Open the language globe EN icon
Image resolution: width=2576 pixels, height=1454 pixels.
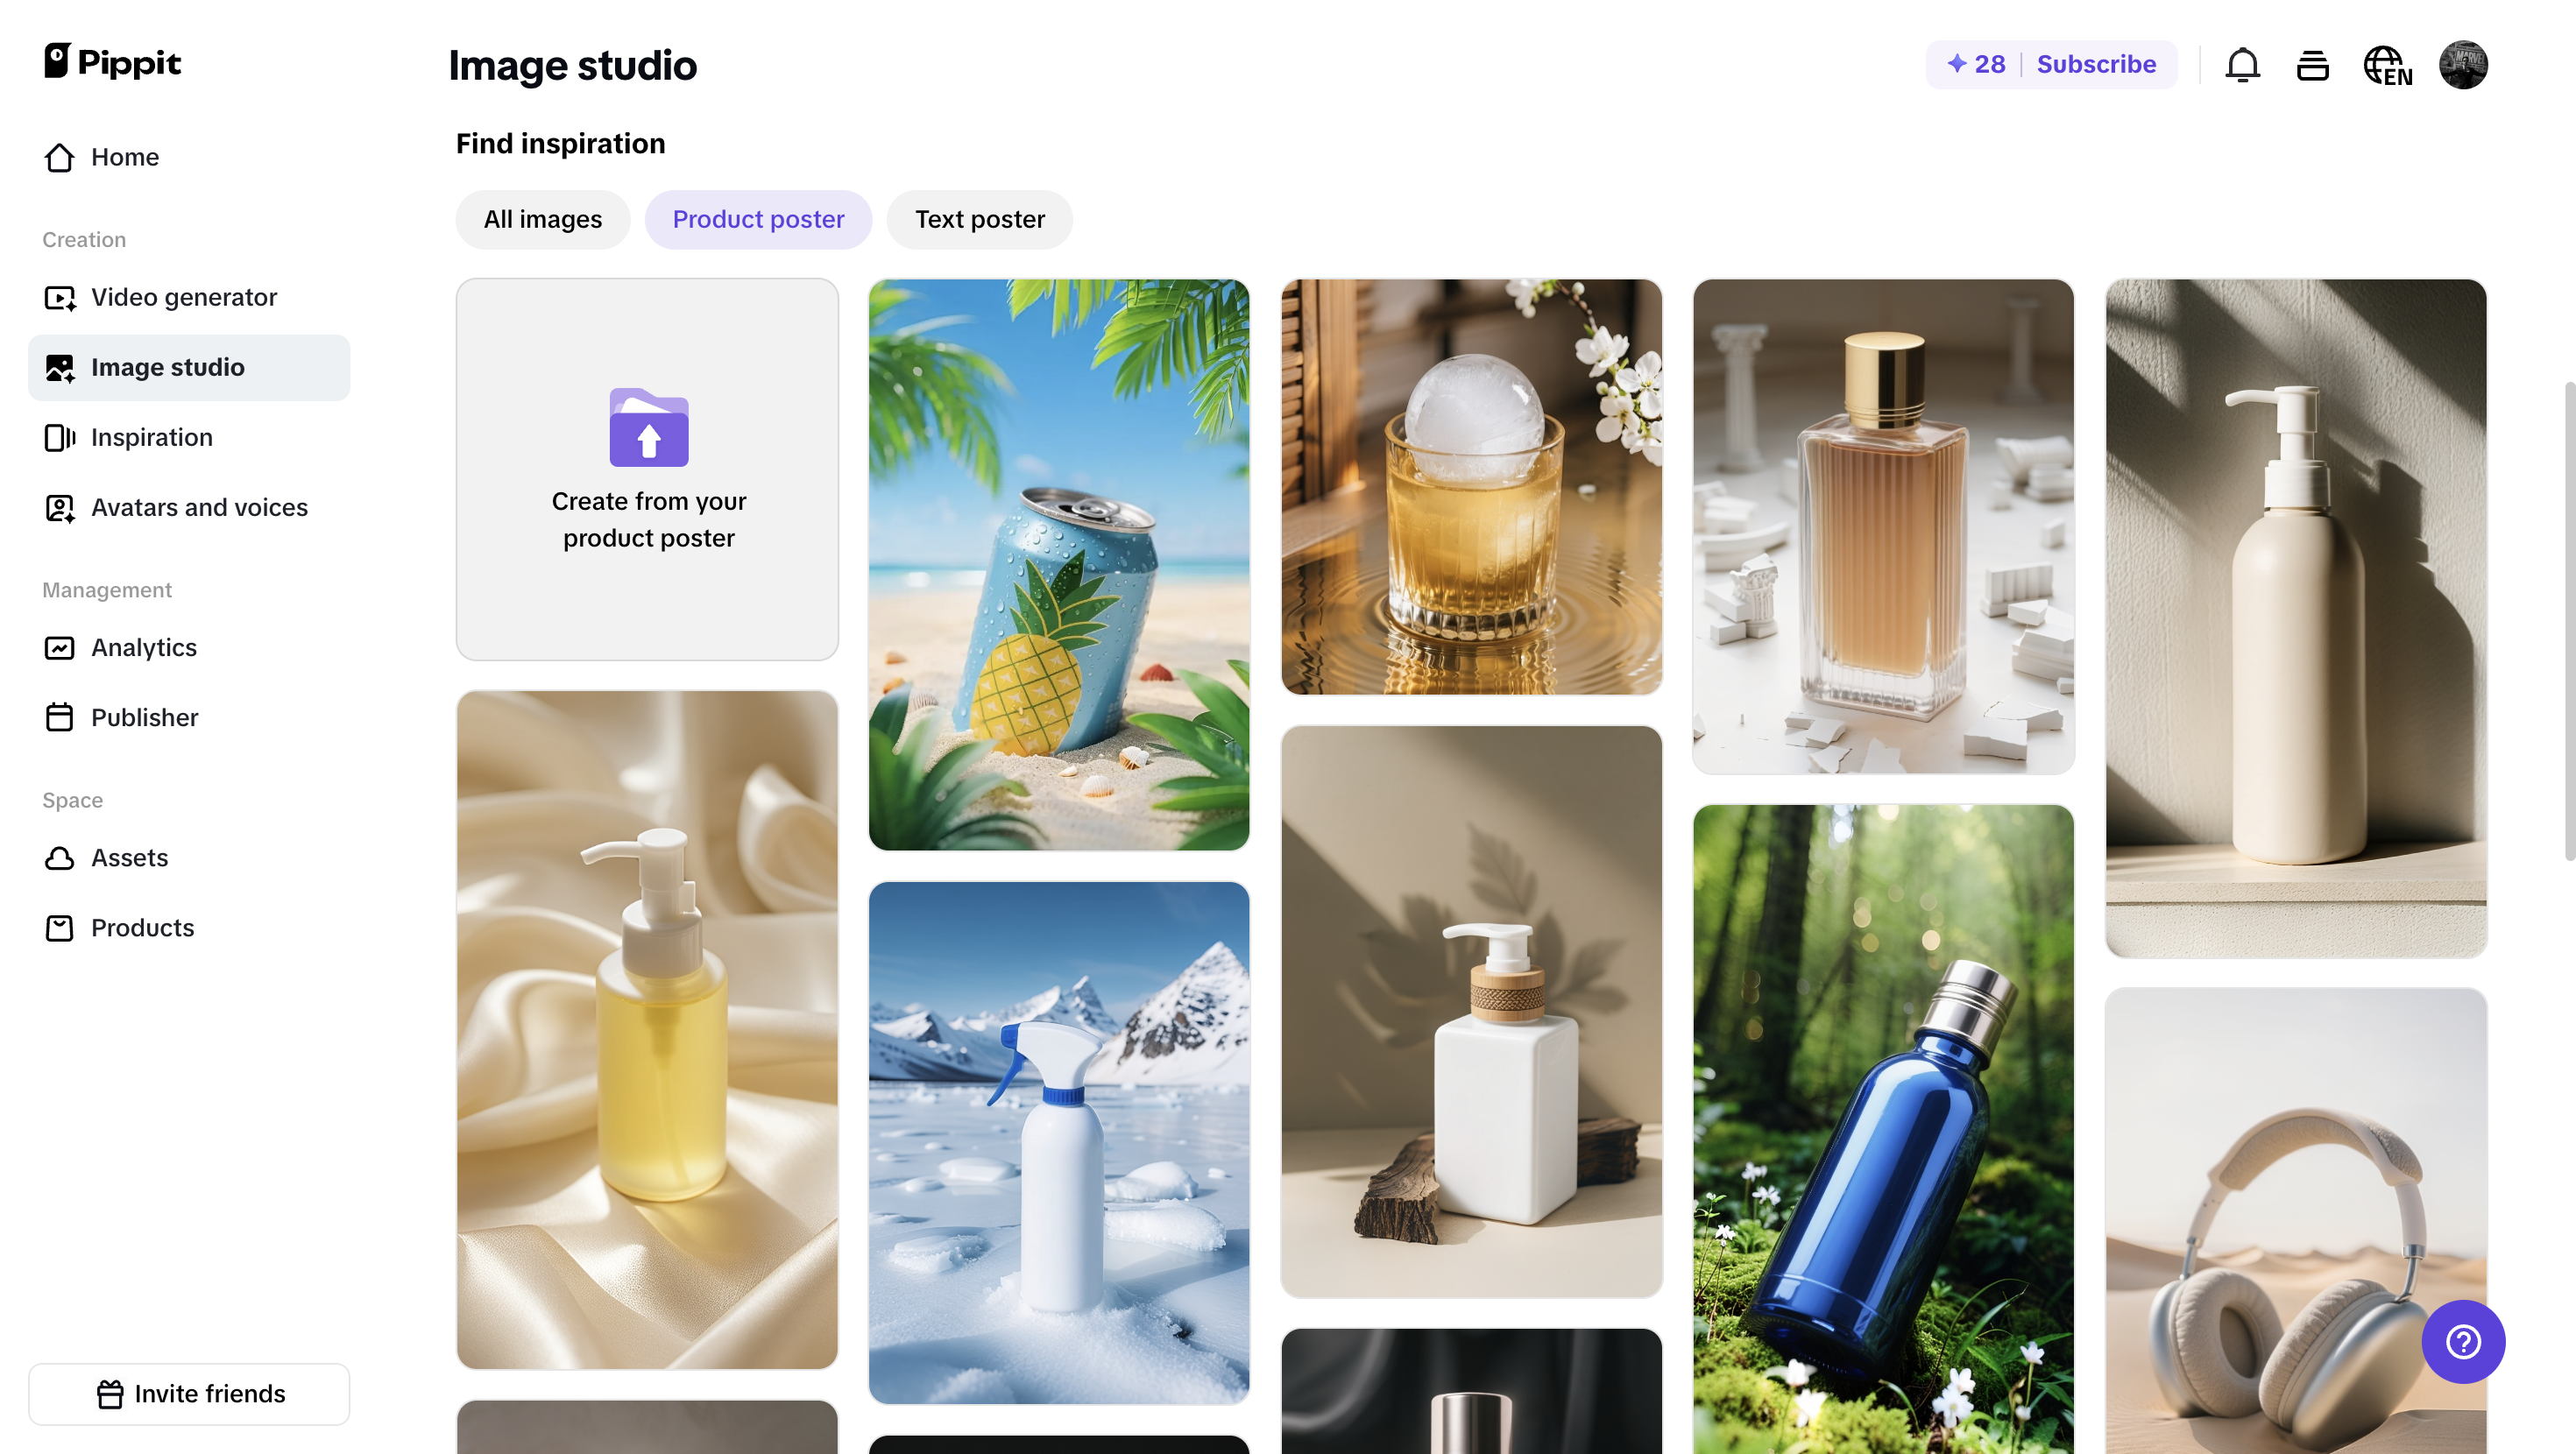tap(2387, 66)
